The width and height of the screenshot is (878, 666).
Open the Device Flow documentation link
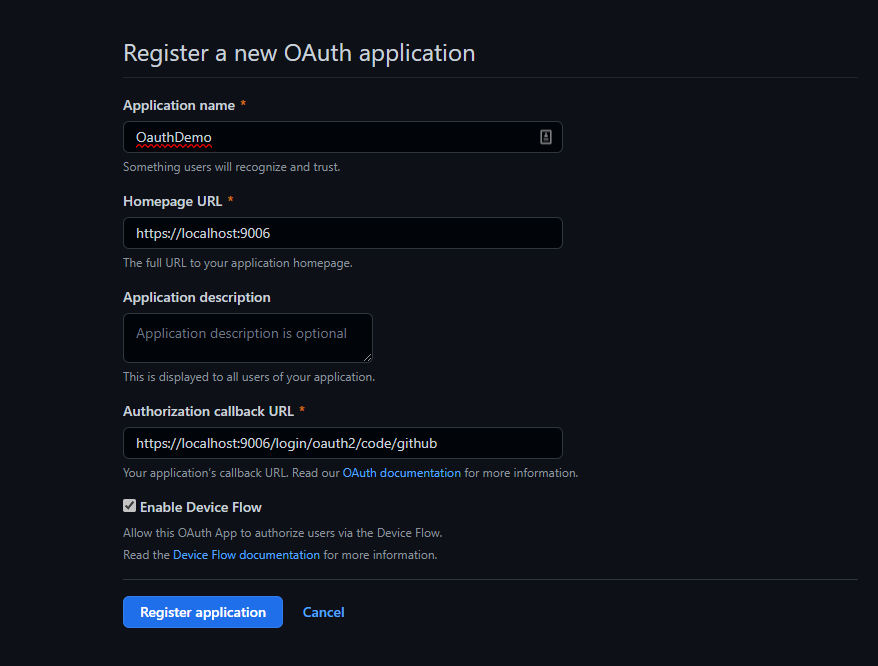coord(246,555)
